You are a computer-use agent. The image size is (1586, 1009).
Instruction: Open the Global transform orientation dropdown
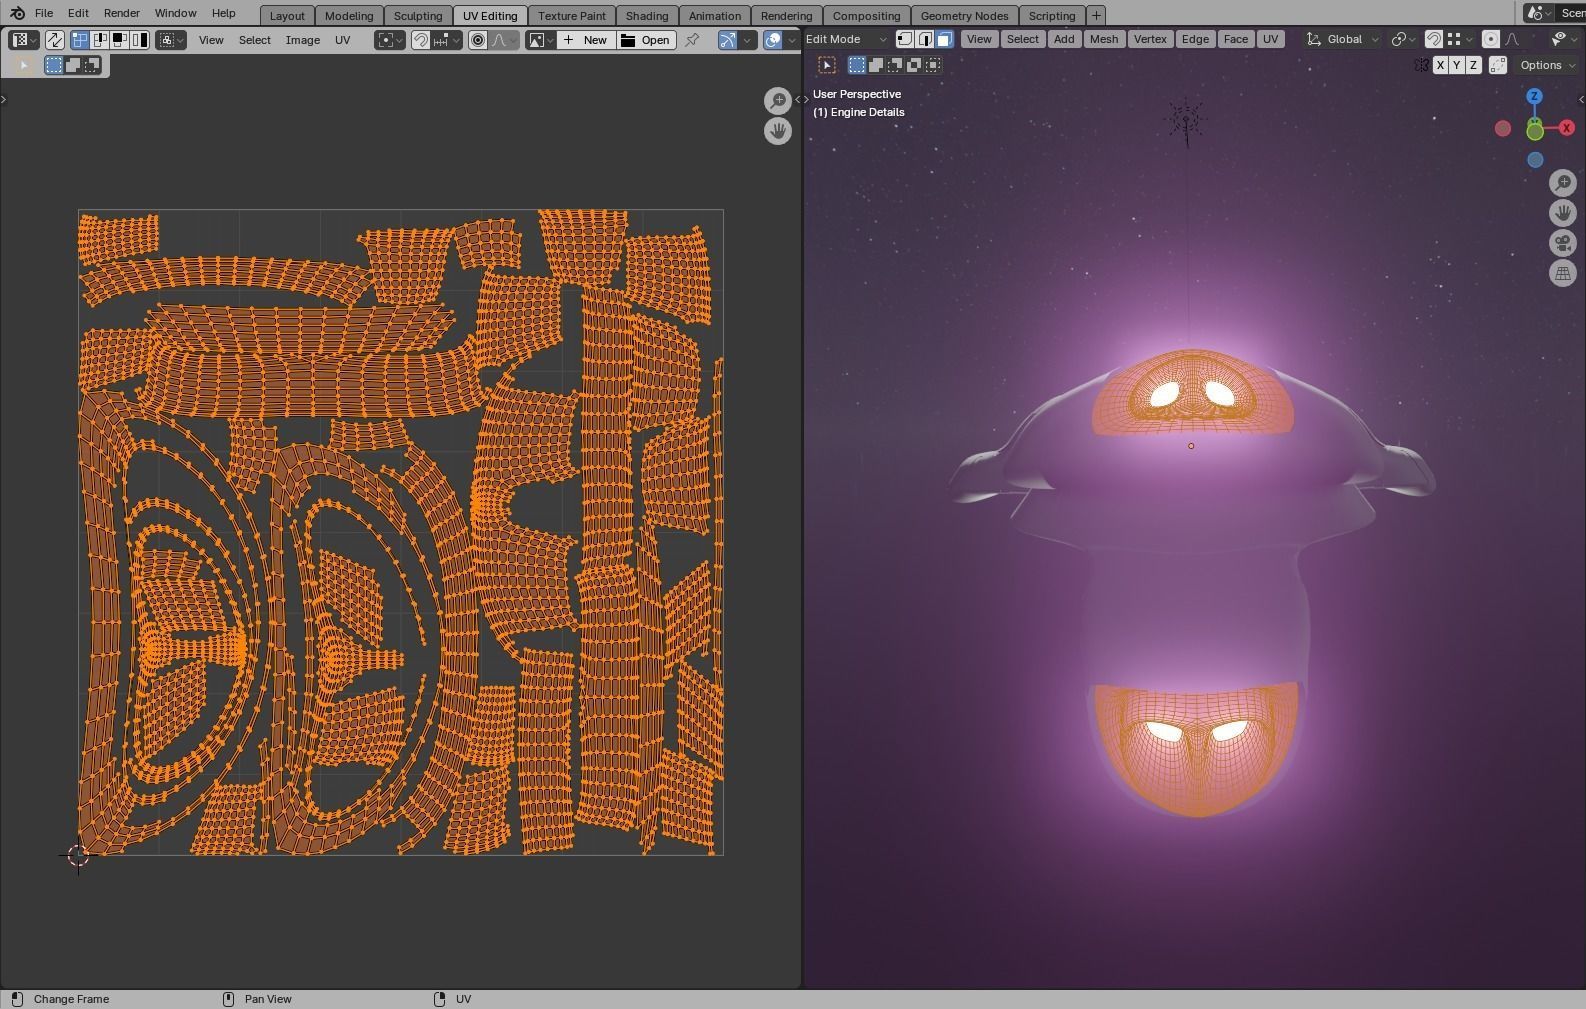point(1342,39)
